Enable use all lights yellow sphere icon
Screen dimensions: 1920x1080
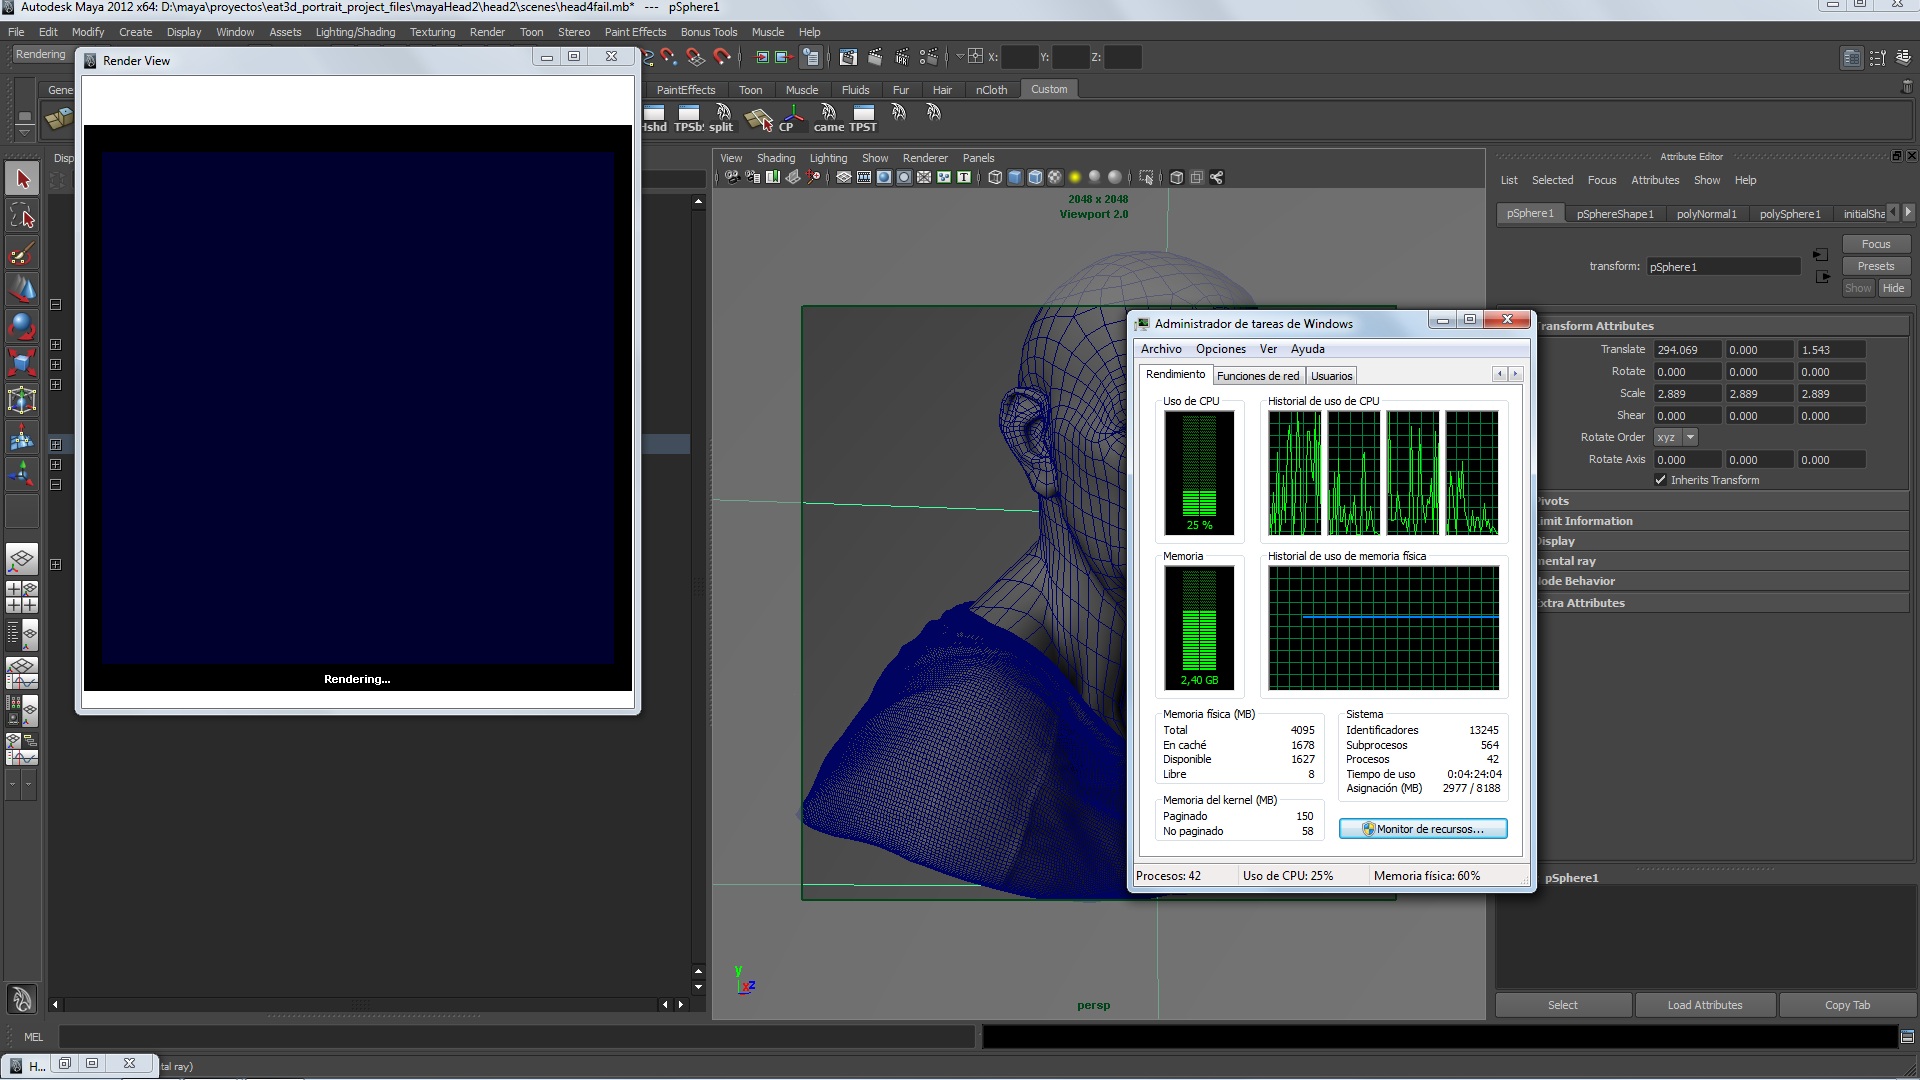(1075, 177)
